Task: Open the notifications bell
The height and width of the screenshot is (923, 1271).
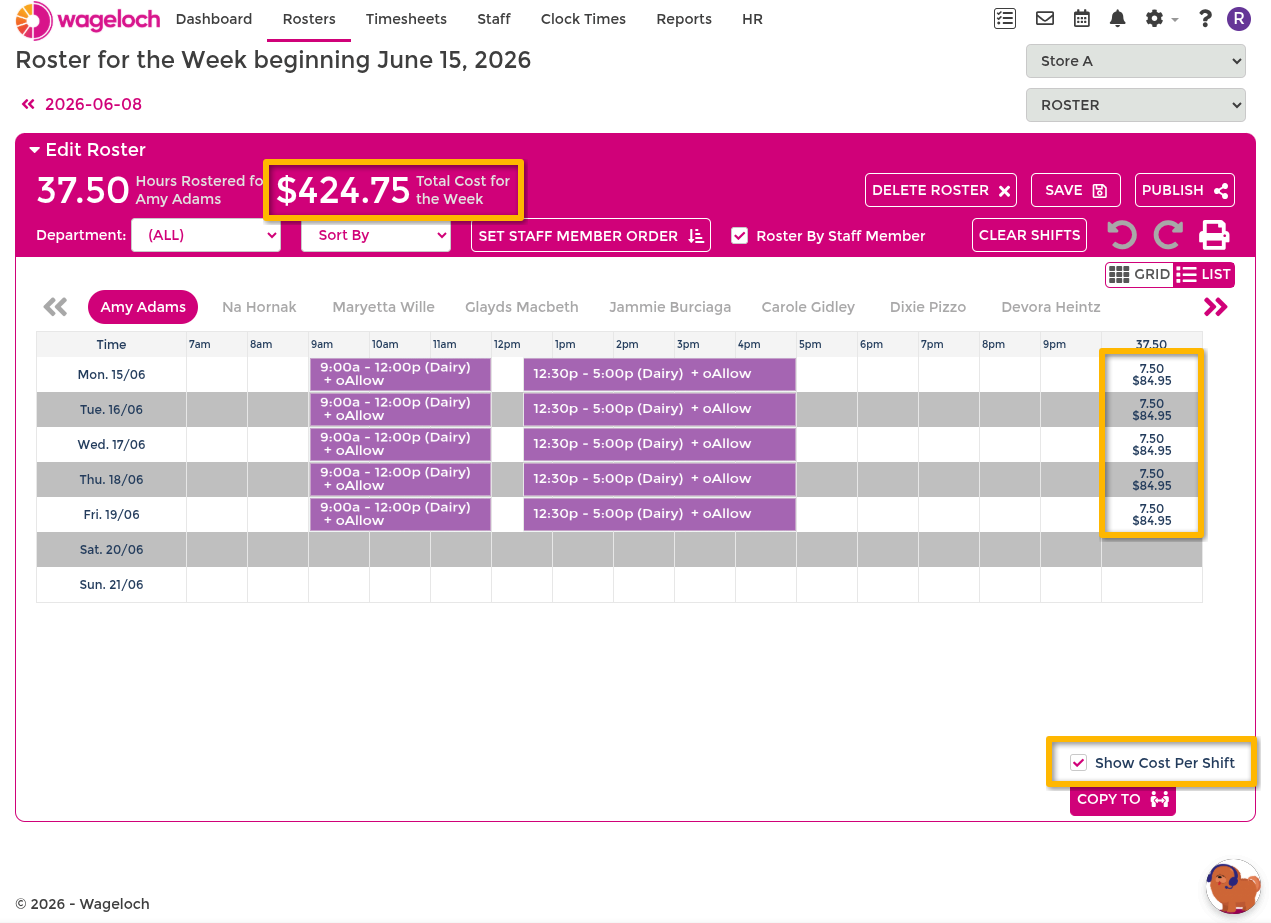Action: pos(1117,19)
